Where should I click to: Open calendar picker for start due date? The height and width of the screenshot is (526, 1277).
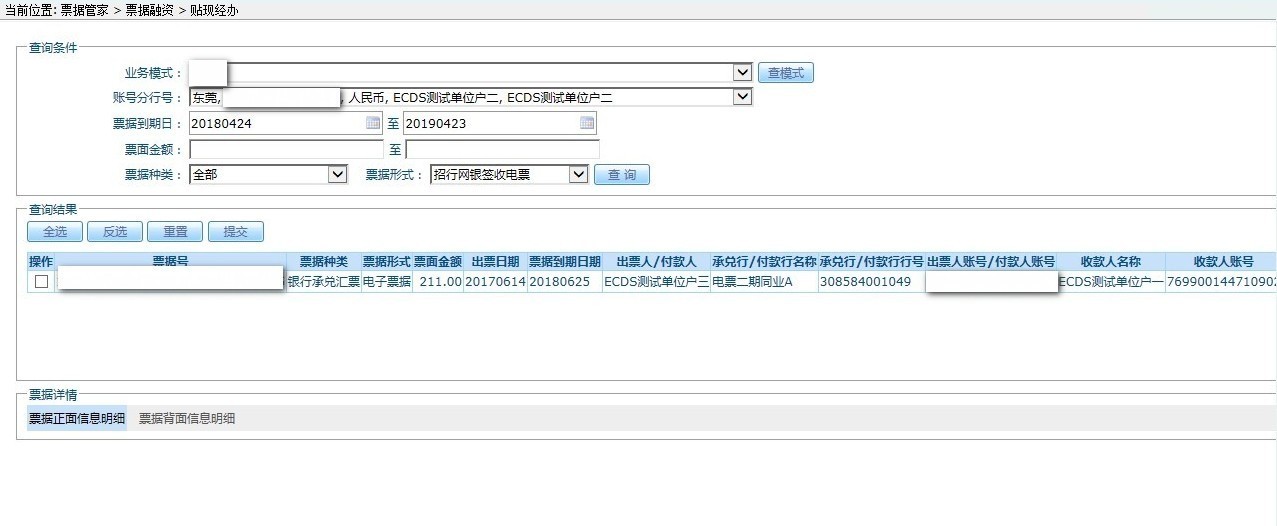pos(373,124)
